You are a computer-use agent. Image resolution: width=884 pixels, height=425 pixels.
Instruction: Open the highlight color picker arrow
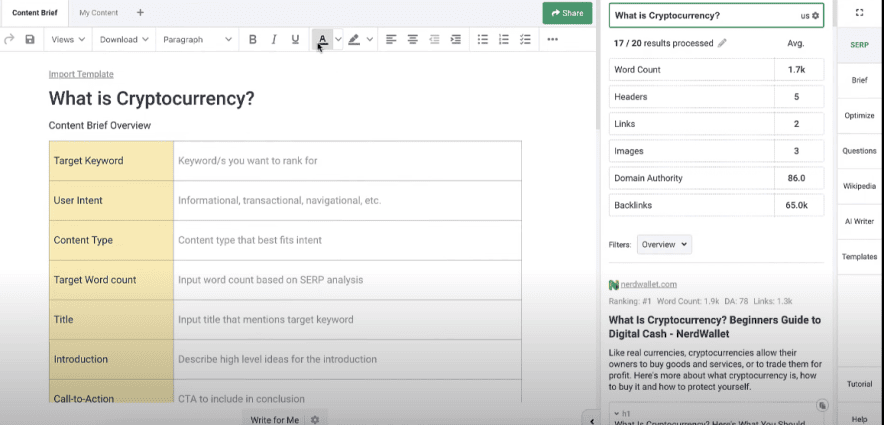tap(370, 40)
